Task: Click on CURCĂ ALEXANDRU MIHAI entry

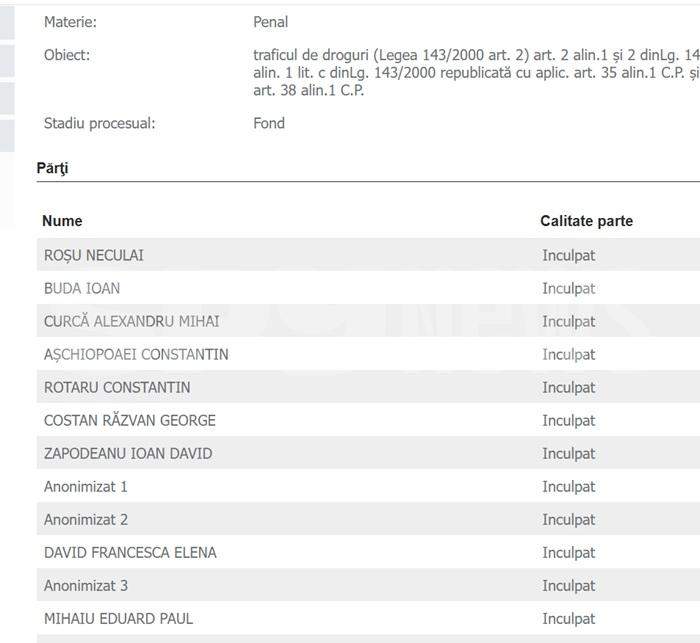Action: pos(131,321)
